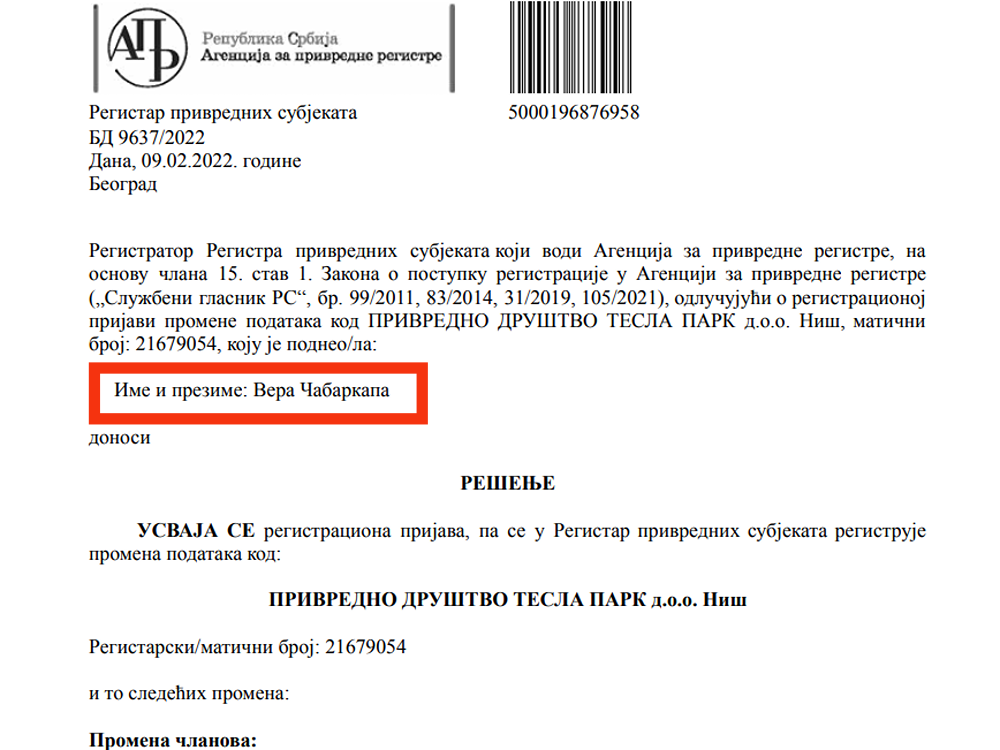This screenshot has width=1000, height=750.
Task: Click the date line Дана, 09.02.2022. године
Action: [195, 161]
